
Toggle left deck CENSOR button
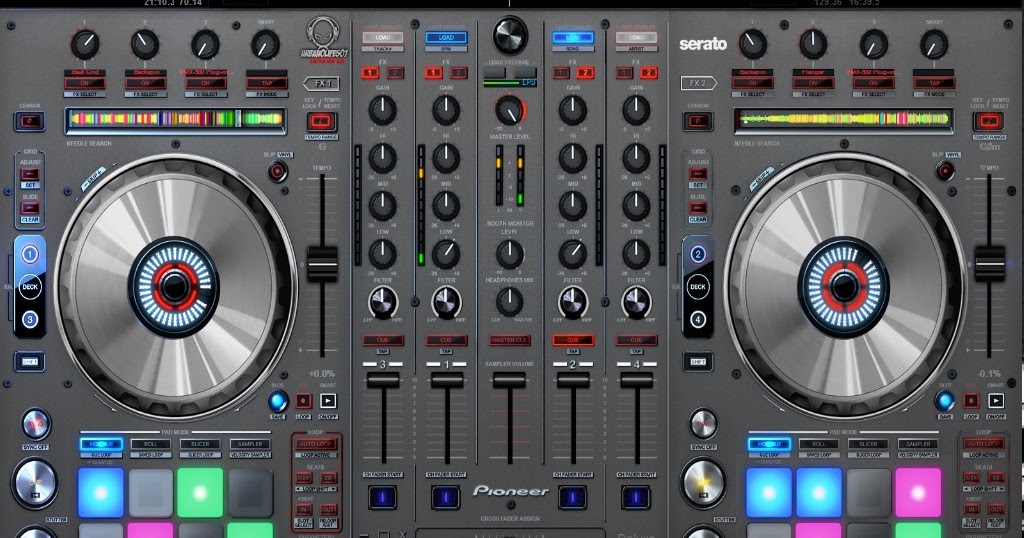click(x=30, y=121)
